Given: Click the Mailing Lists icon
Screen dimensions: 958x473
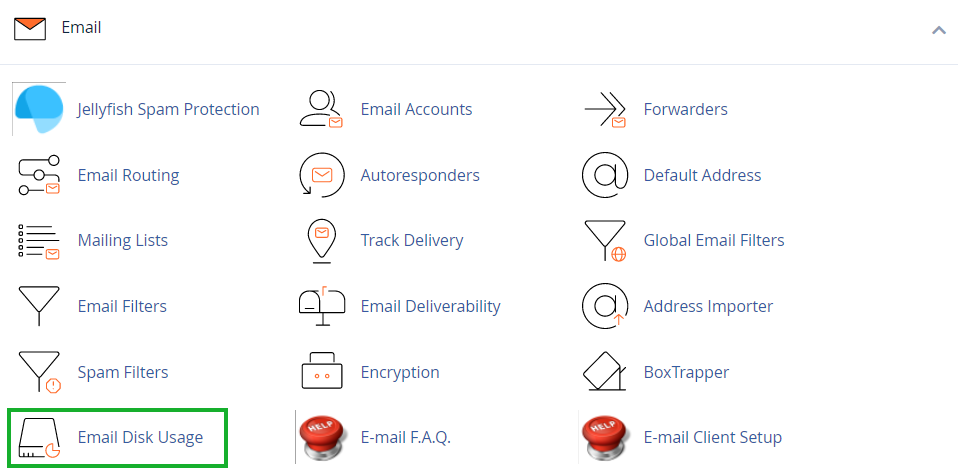Looking at the screenshot, I should coord(39,241).
